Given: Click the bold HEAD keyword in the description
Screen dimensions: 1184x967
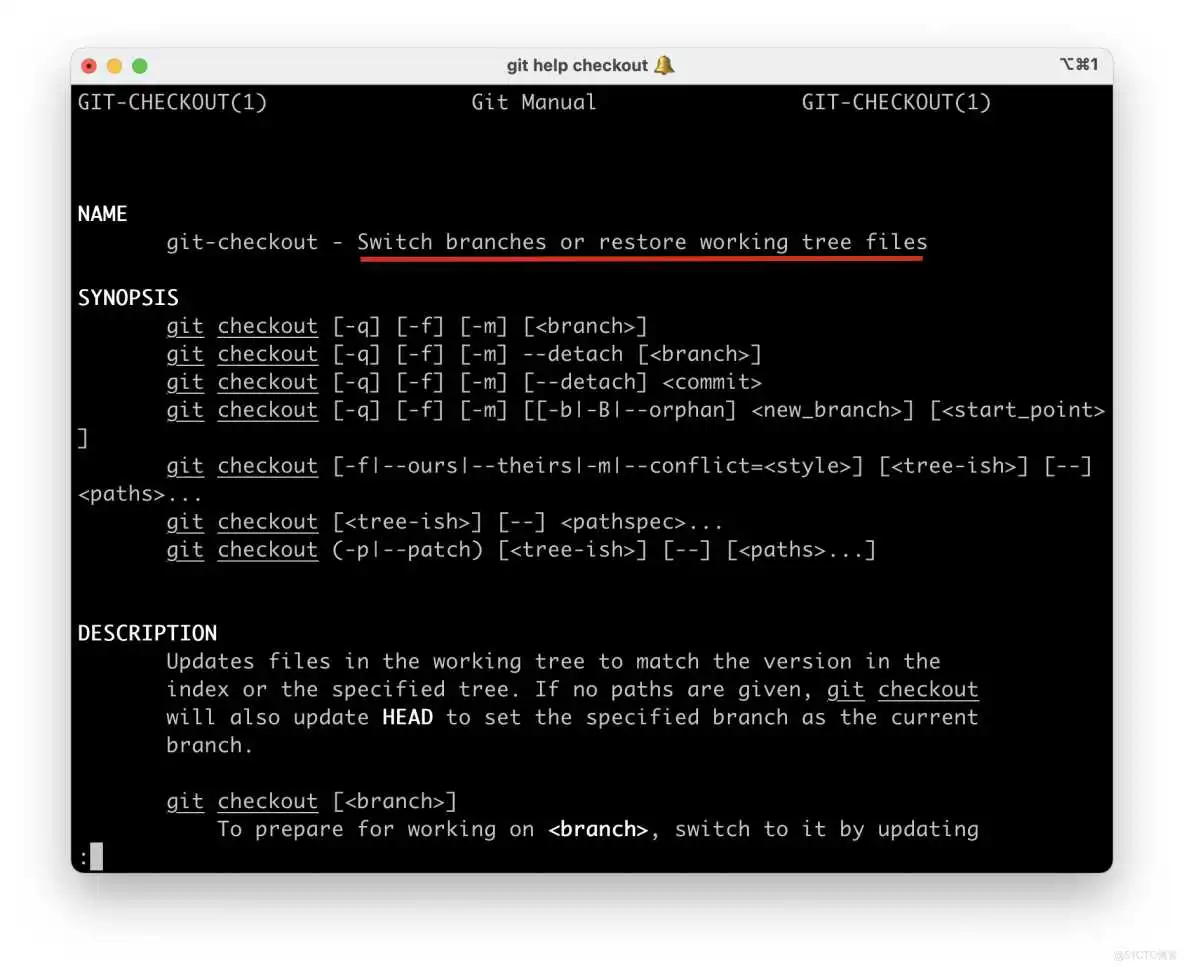Looking at the screenshot, I should [x=408, y=717].
